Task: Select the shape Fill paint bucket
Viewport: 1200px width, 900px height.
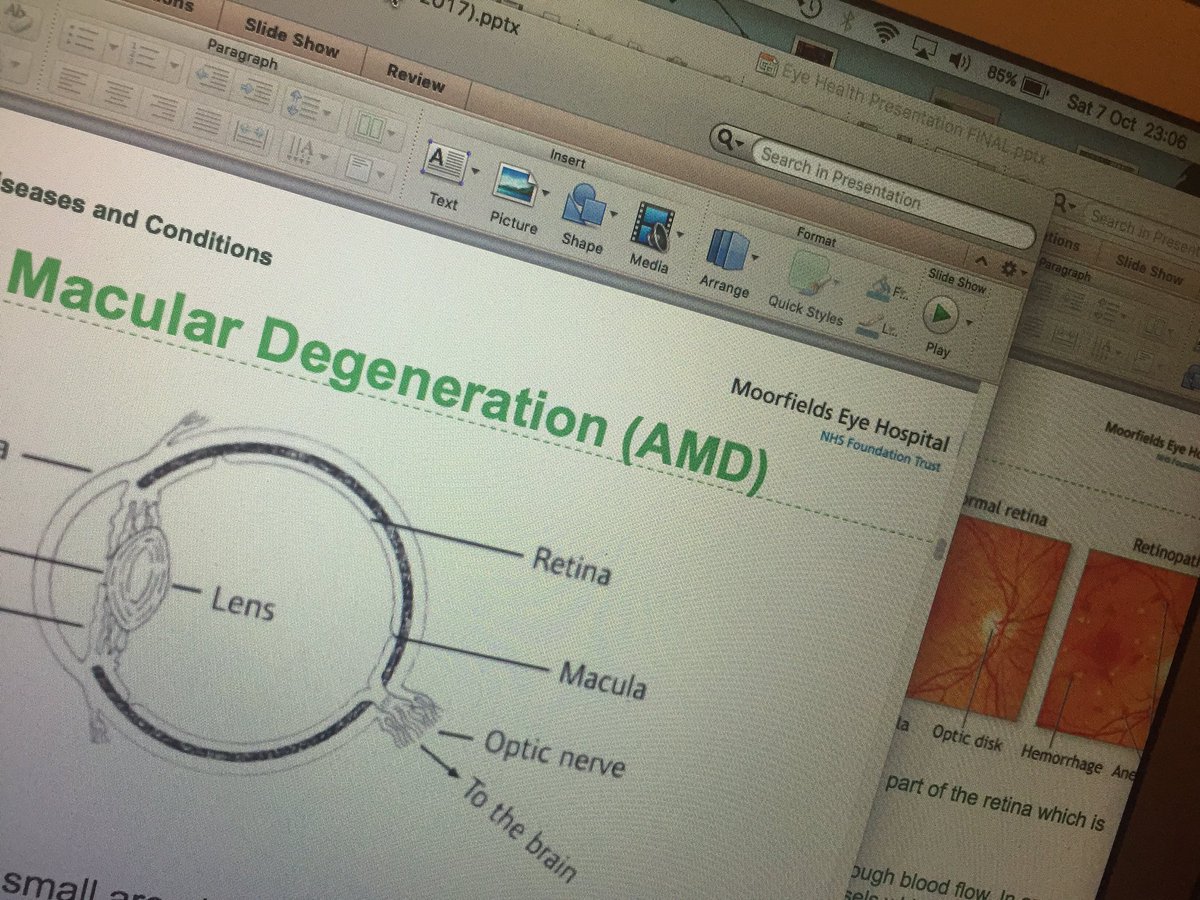Action: pyautogui.click(x=881, y=291)
